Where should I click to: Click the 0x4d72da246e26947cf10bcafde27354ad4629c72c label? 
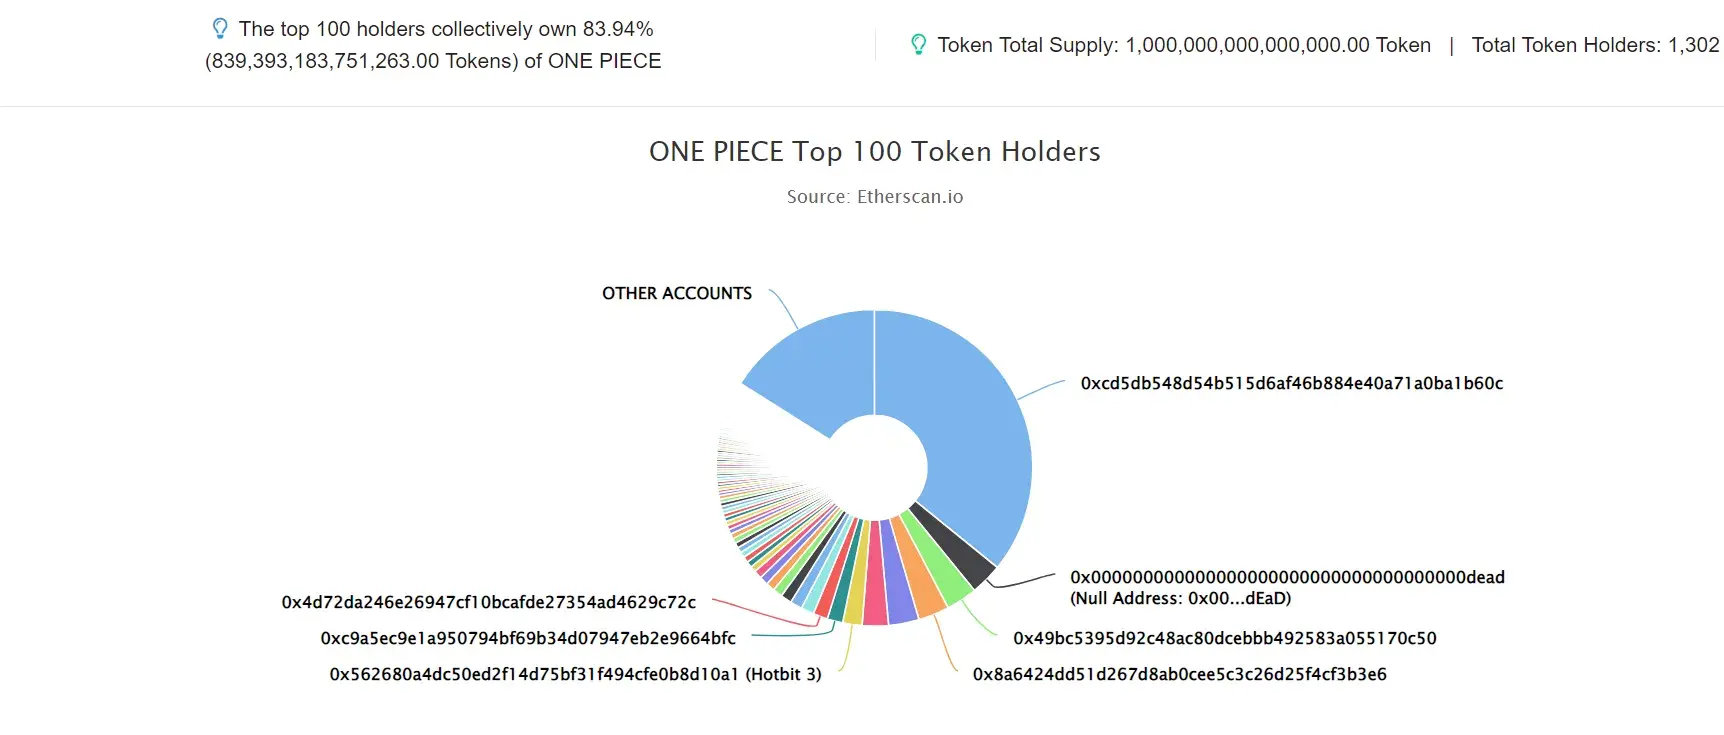point(489,602)
